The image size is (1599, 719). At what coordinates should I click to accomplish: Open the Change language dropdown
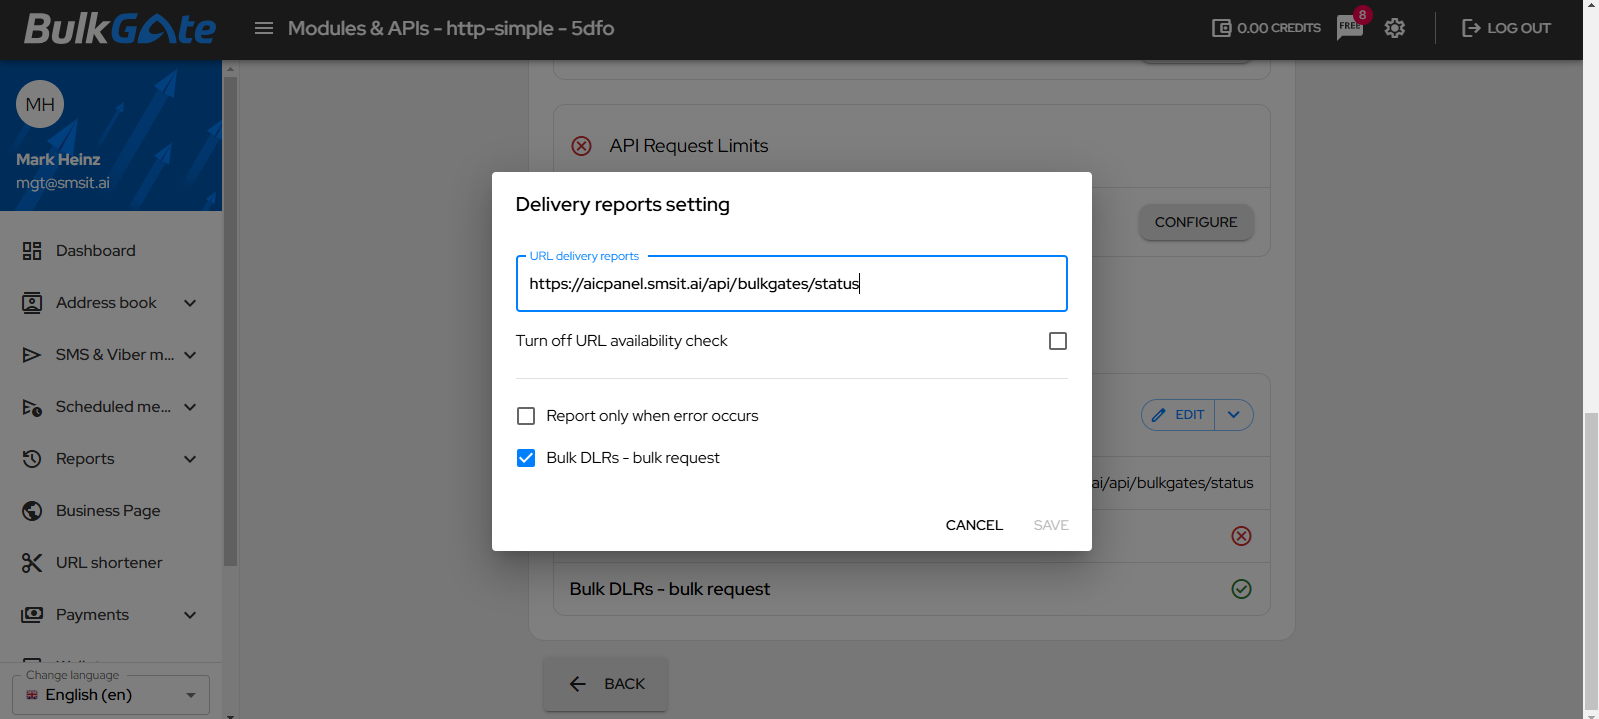click(111, 695)
